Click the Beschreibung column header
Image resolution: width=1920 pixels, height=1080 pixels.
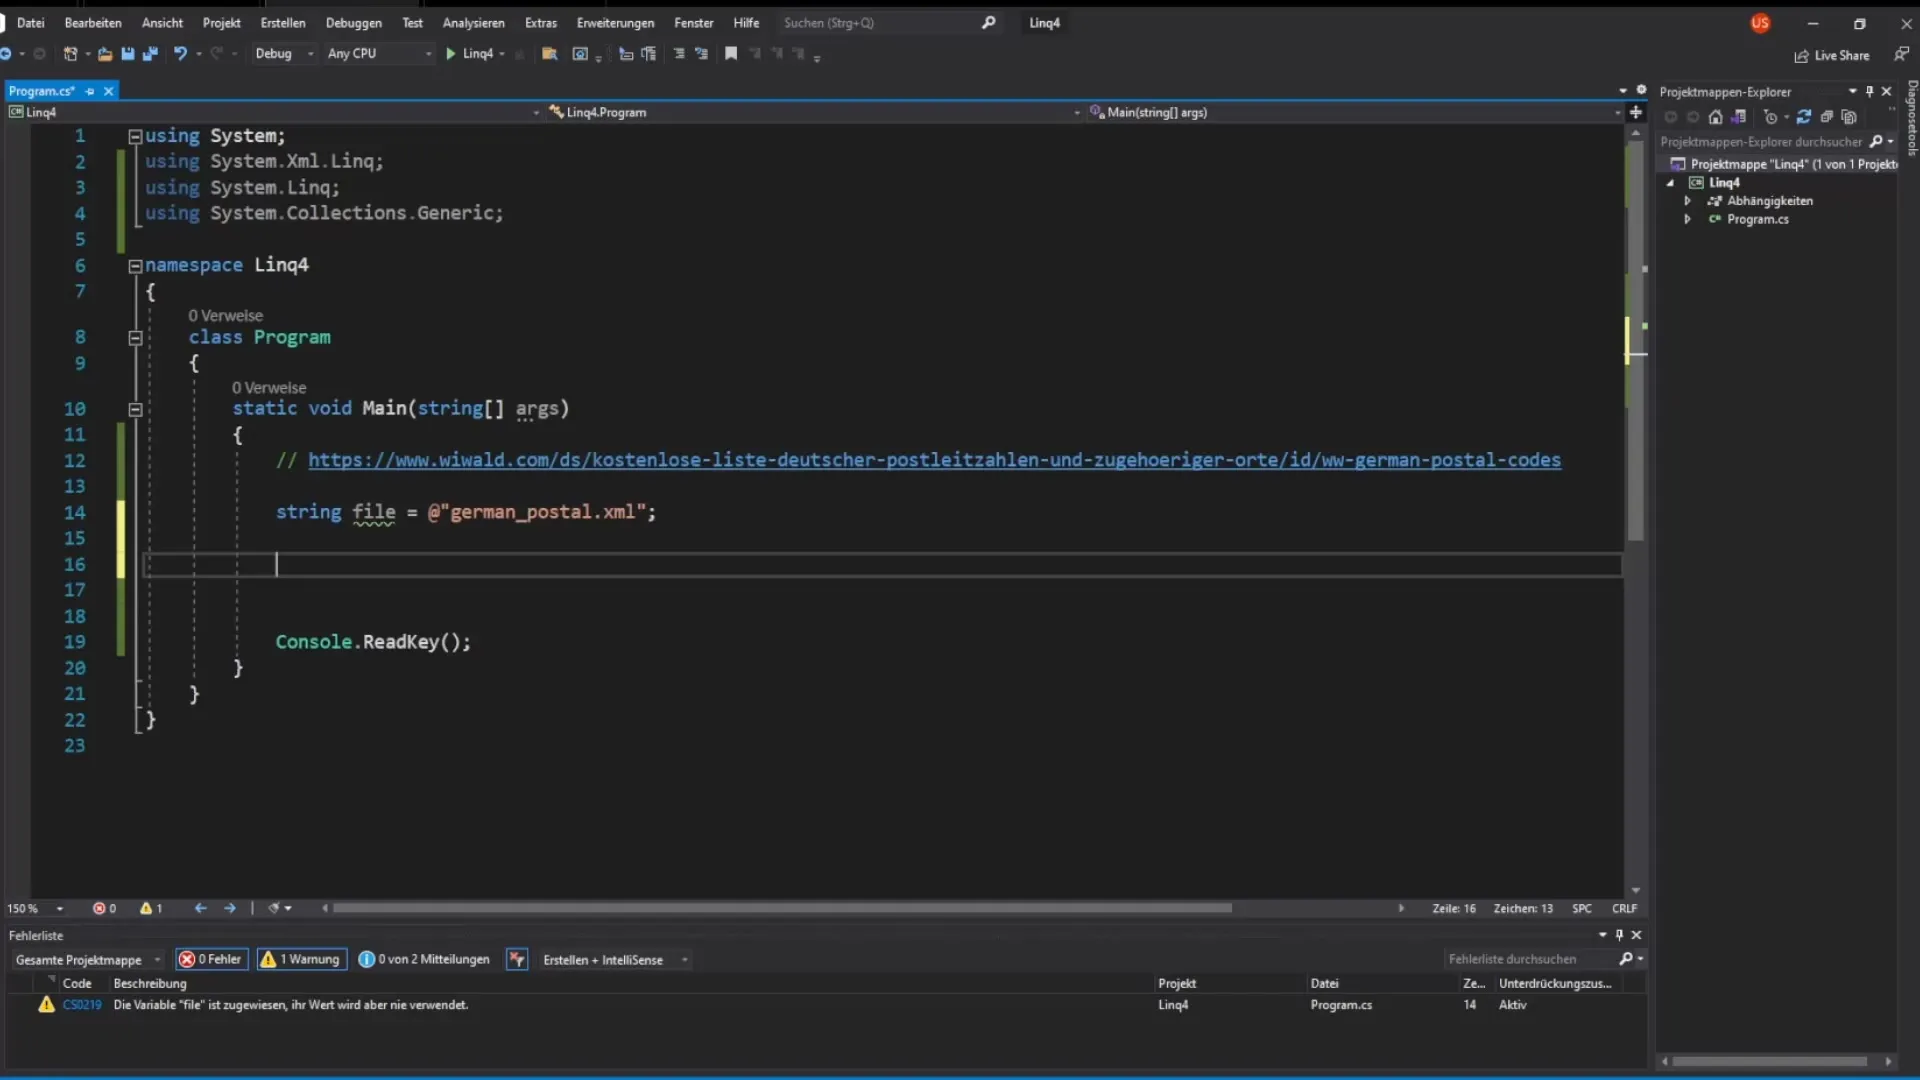(150, 984)
